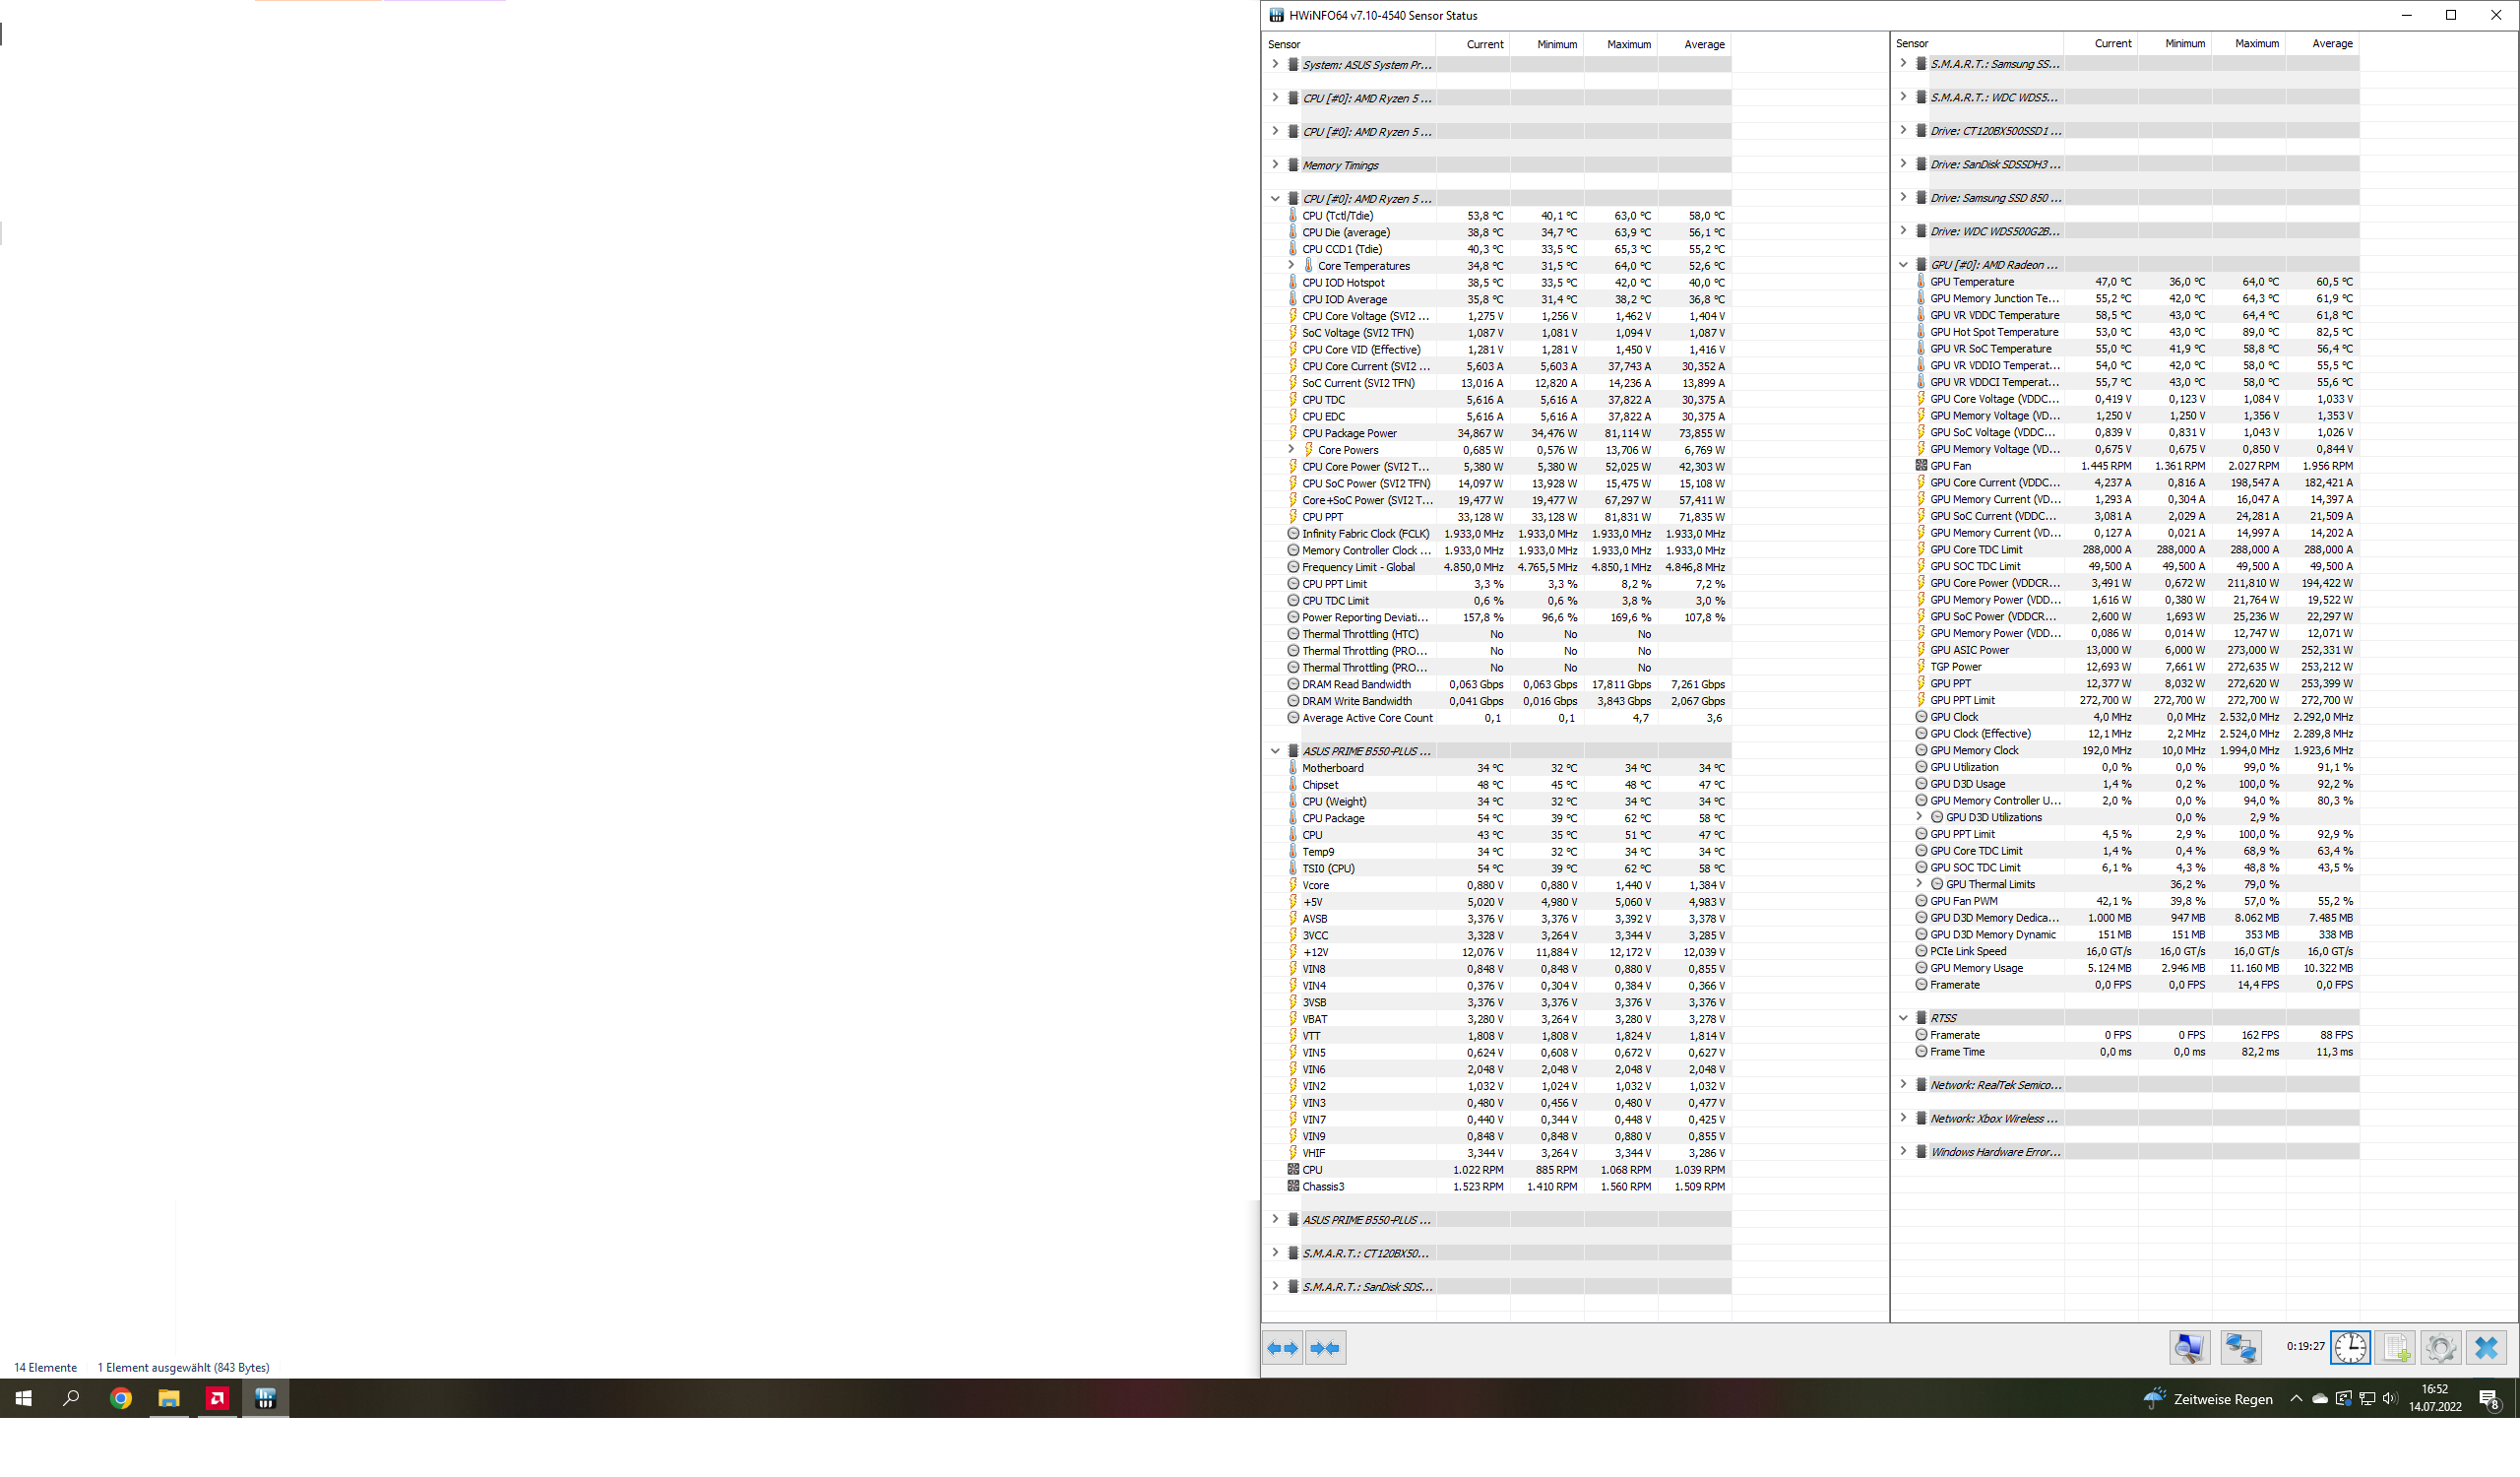This screenshot has width=2520, height=1477.
Task: Click the shrink columns arrows button
Action: (1325, 1348)
